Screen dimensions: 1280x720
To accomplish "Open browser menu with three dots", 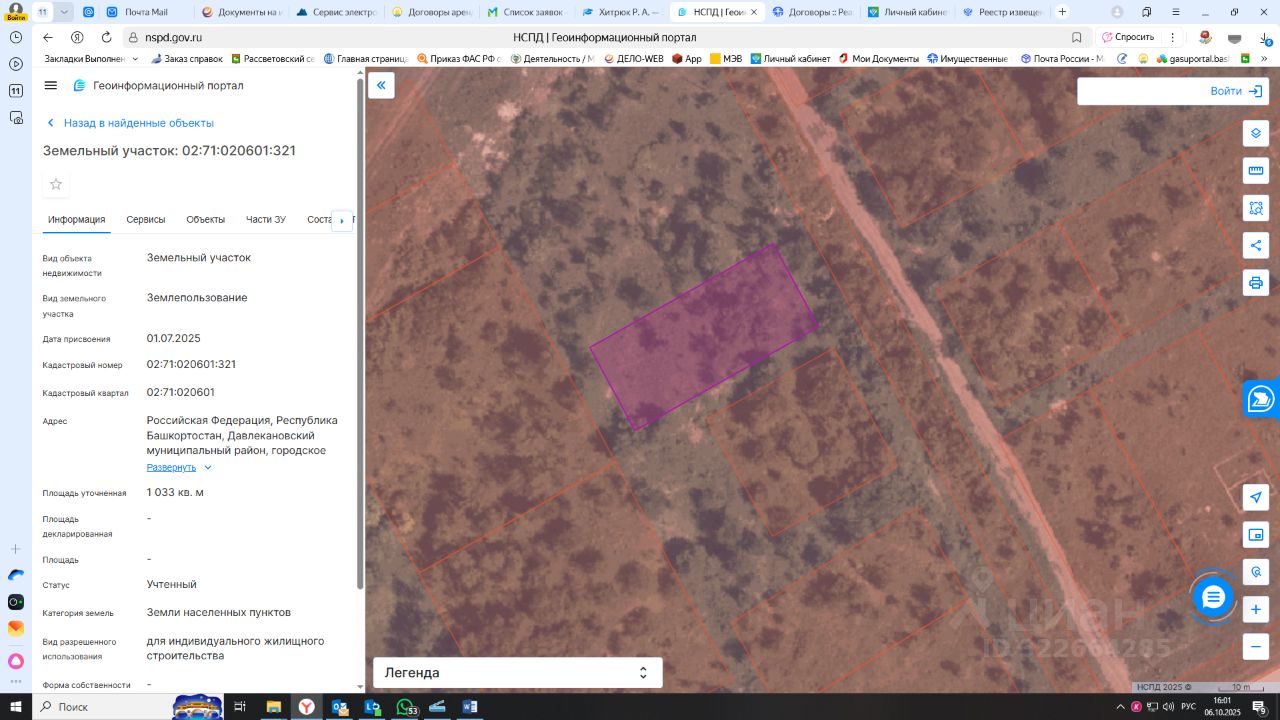I will tap(1173, 37).
